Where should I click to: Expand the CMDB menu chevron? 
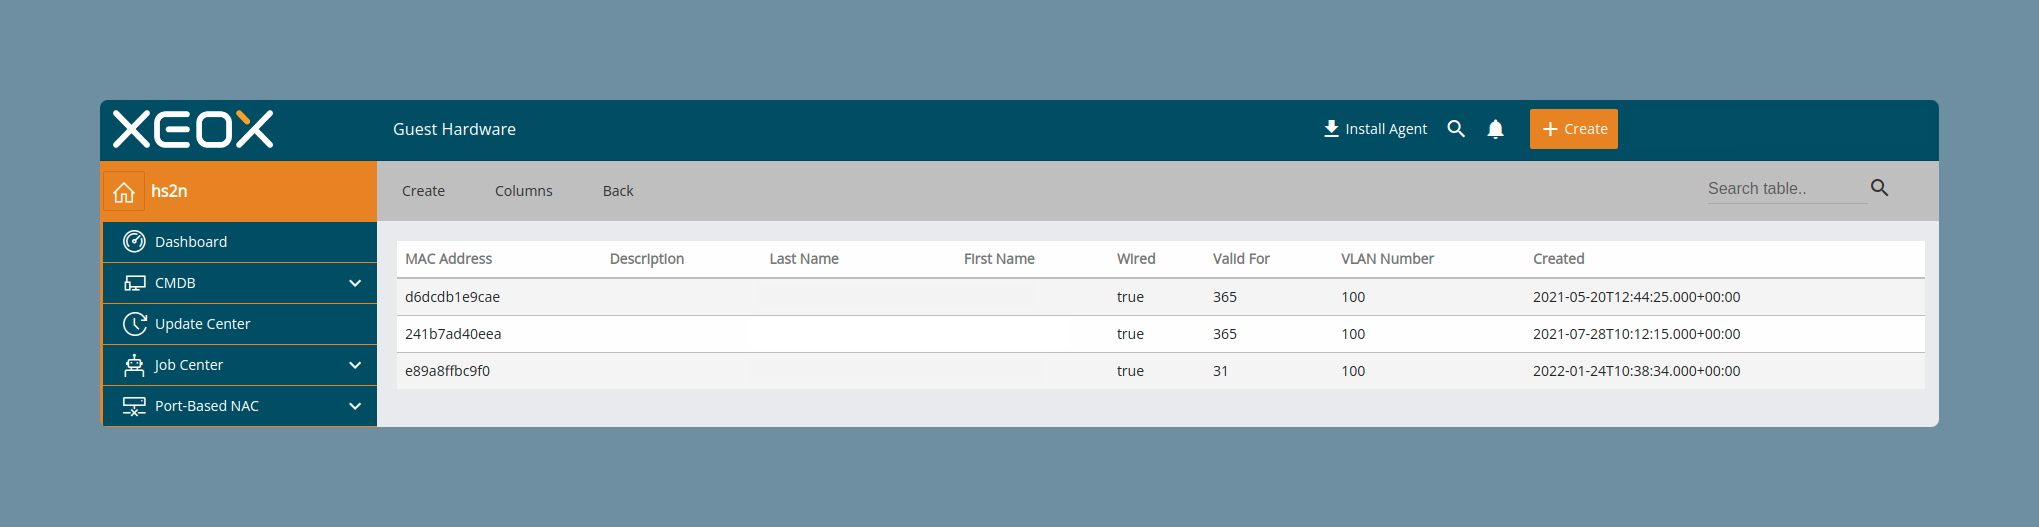[355, 283]
